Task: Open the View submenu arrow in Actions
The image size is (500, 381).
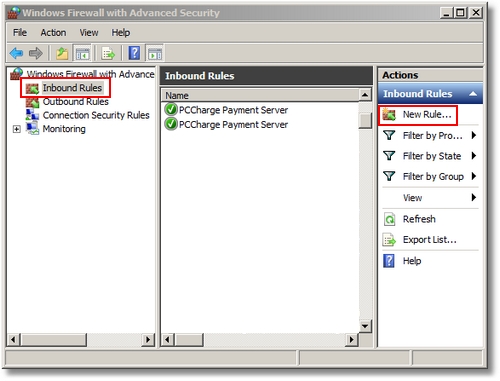Action: click(x=474, y=197)
